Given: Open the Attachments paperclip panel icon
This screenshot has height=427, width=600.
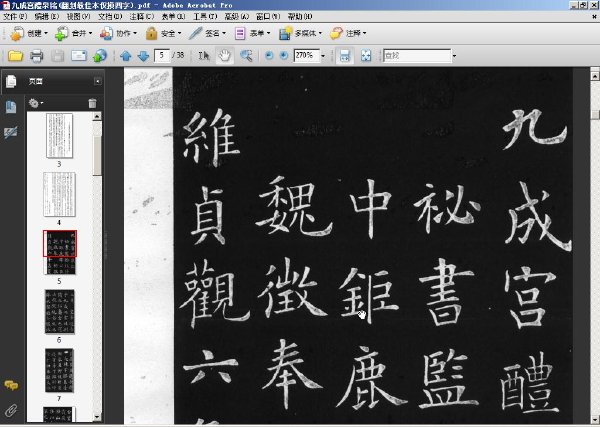Looking at the screenshot, I should pos(11,410).
